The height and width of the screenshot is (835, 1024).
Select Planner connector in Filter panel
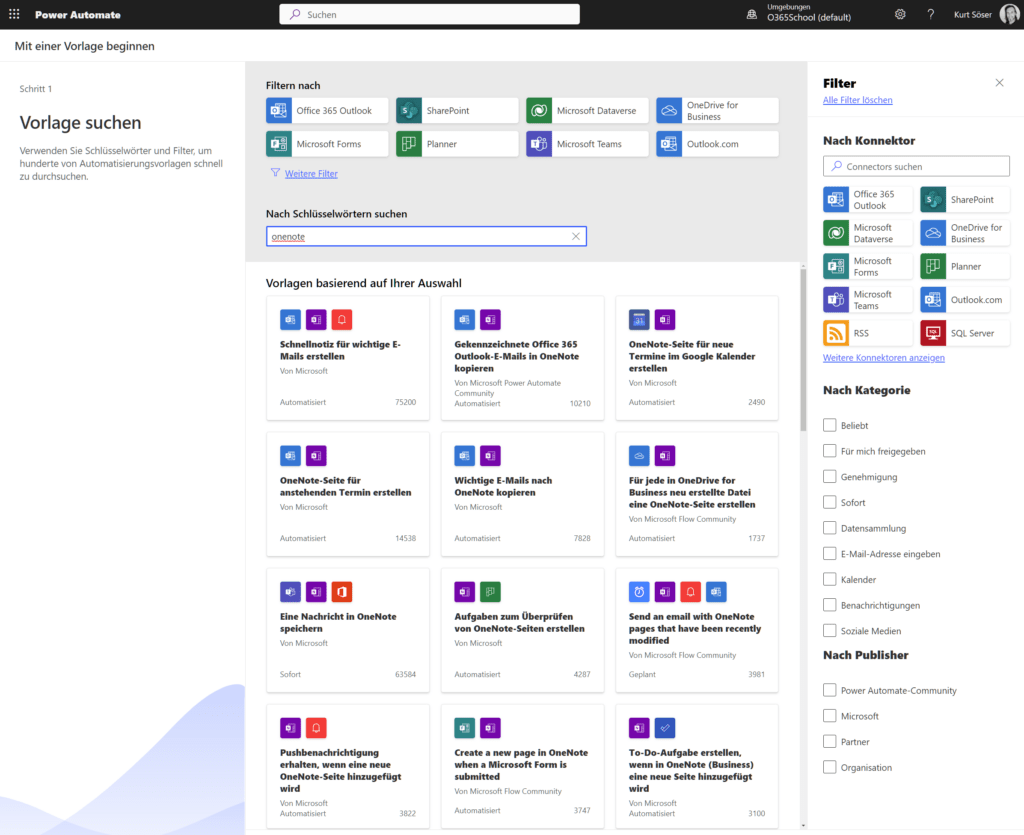[965, 266]
